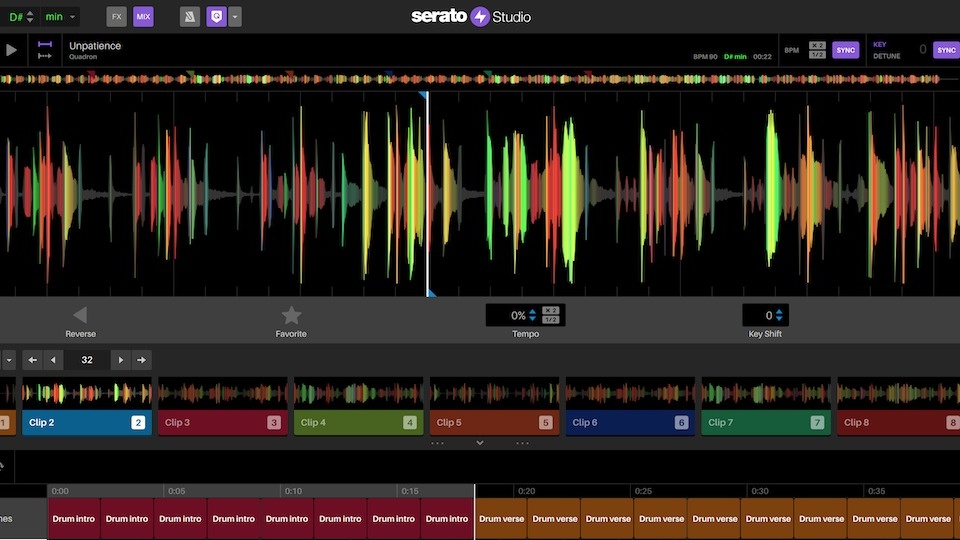Select the KEY label above DETUNE

click(879, 45)
